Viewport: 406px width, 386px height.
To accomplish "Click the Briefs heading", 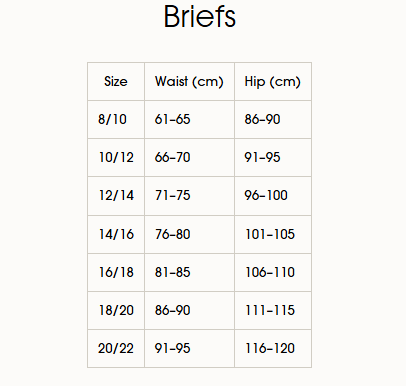I will tap(200, 17).
